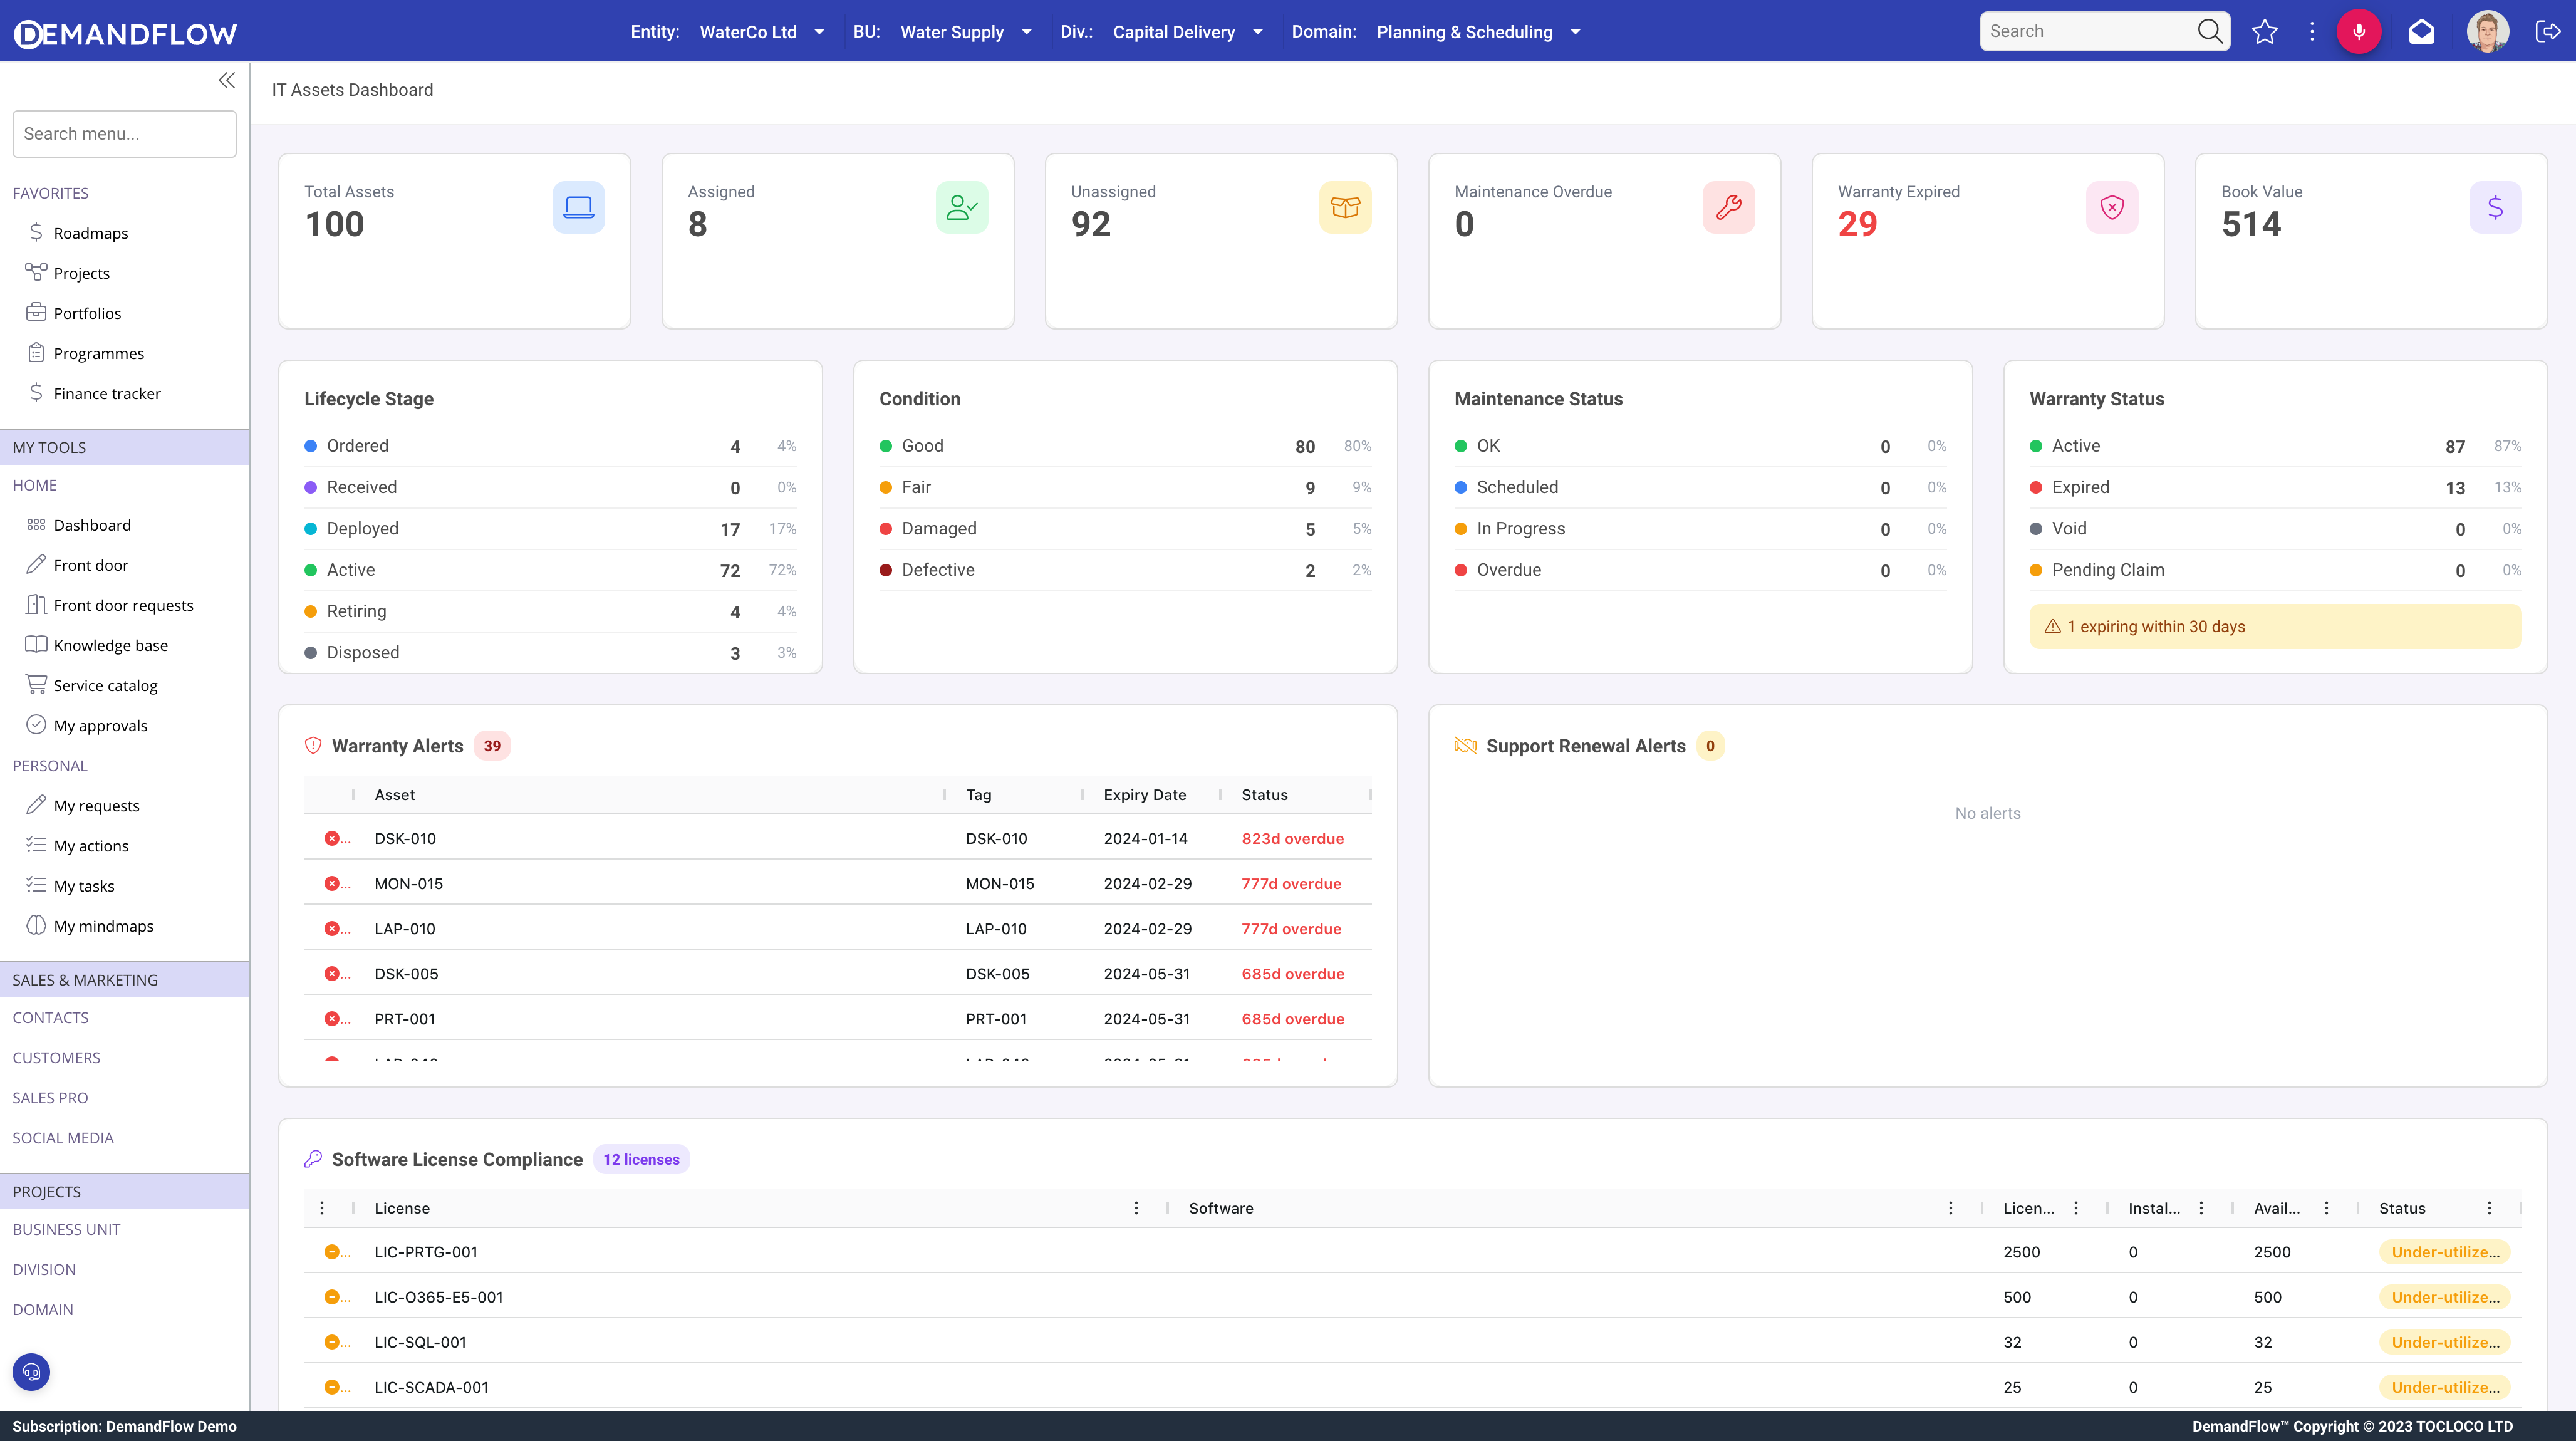Image resolution: width=2576 pixels, height=1441 pixels.
Task: Collapse the left sidebar using the double-chevron icon
Action: (x=226, y=80)
